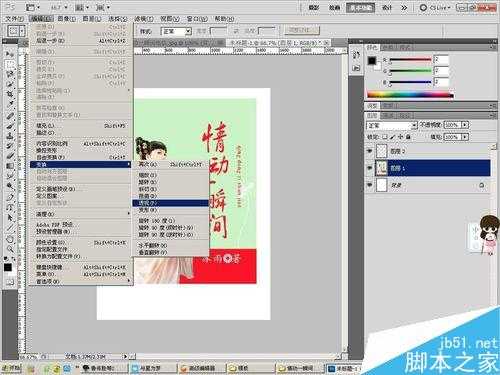Open the 文件(F) File menu
The height and width of the screenshot is (375, 500).
point(15,19)
